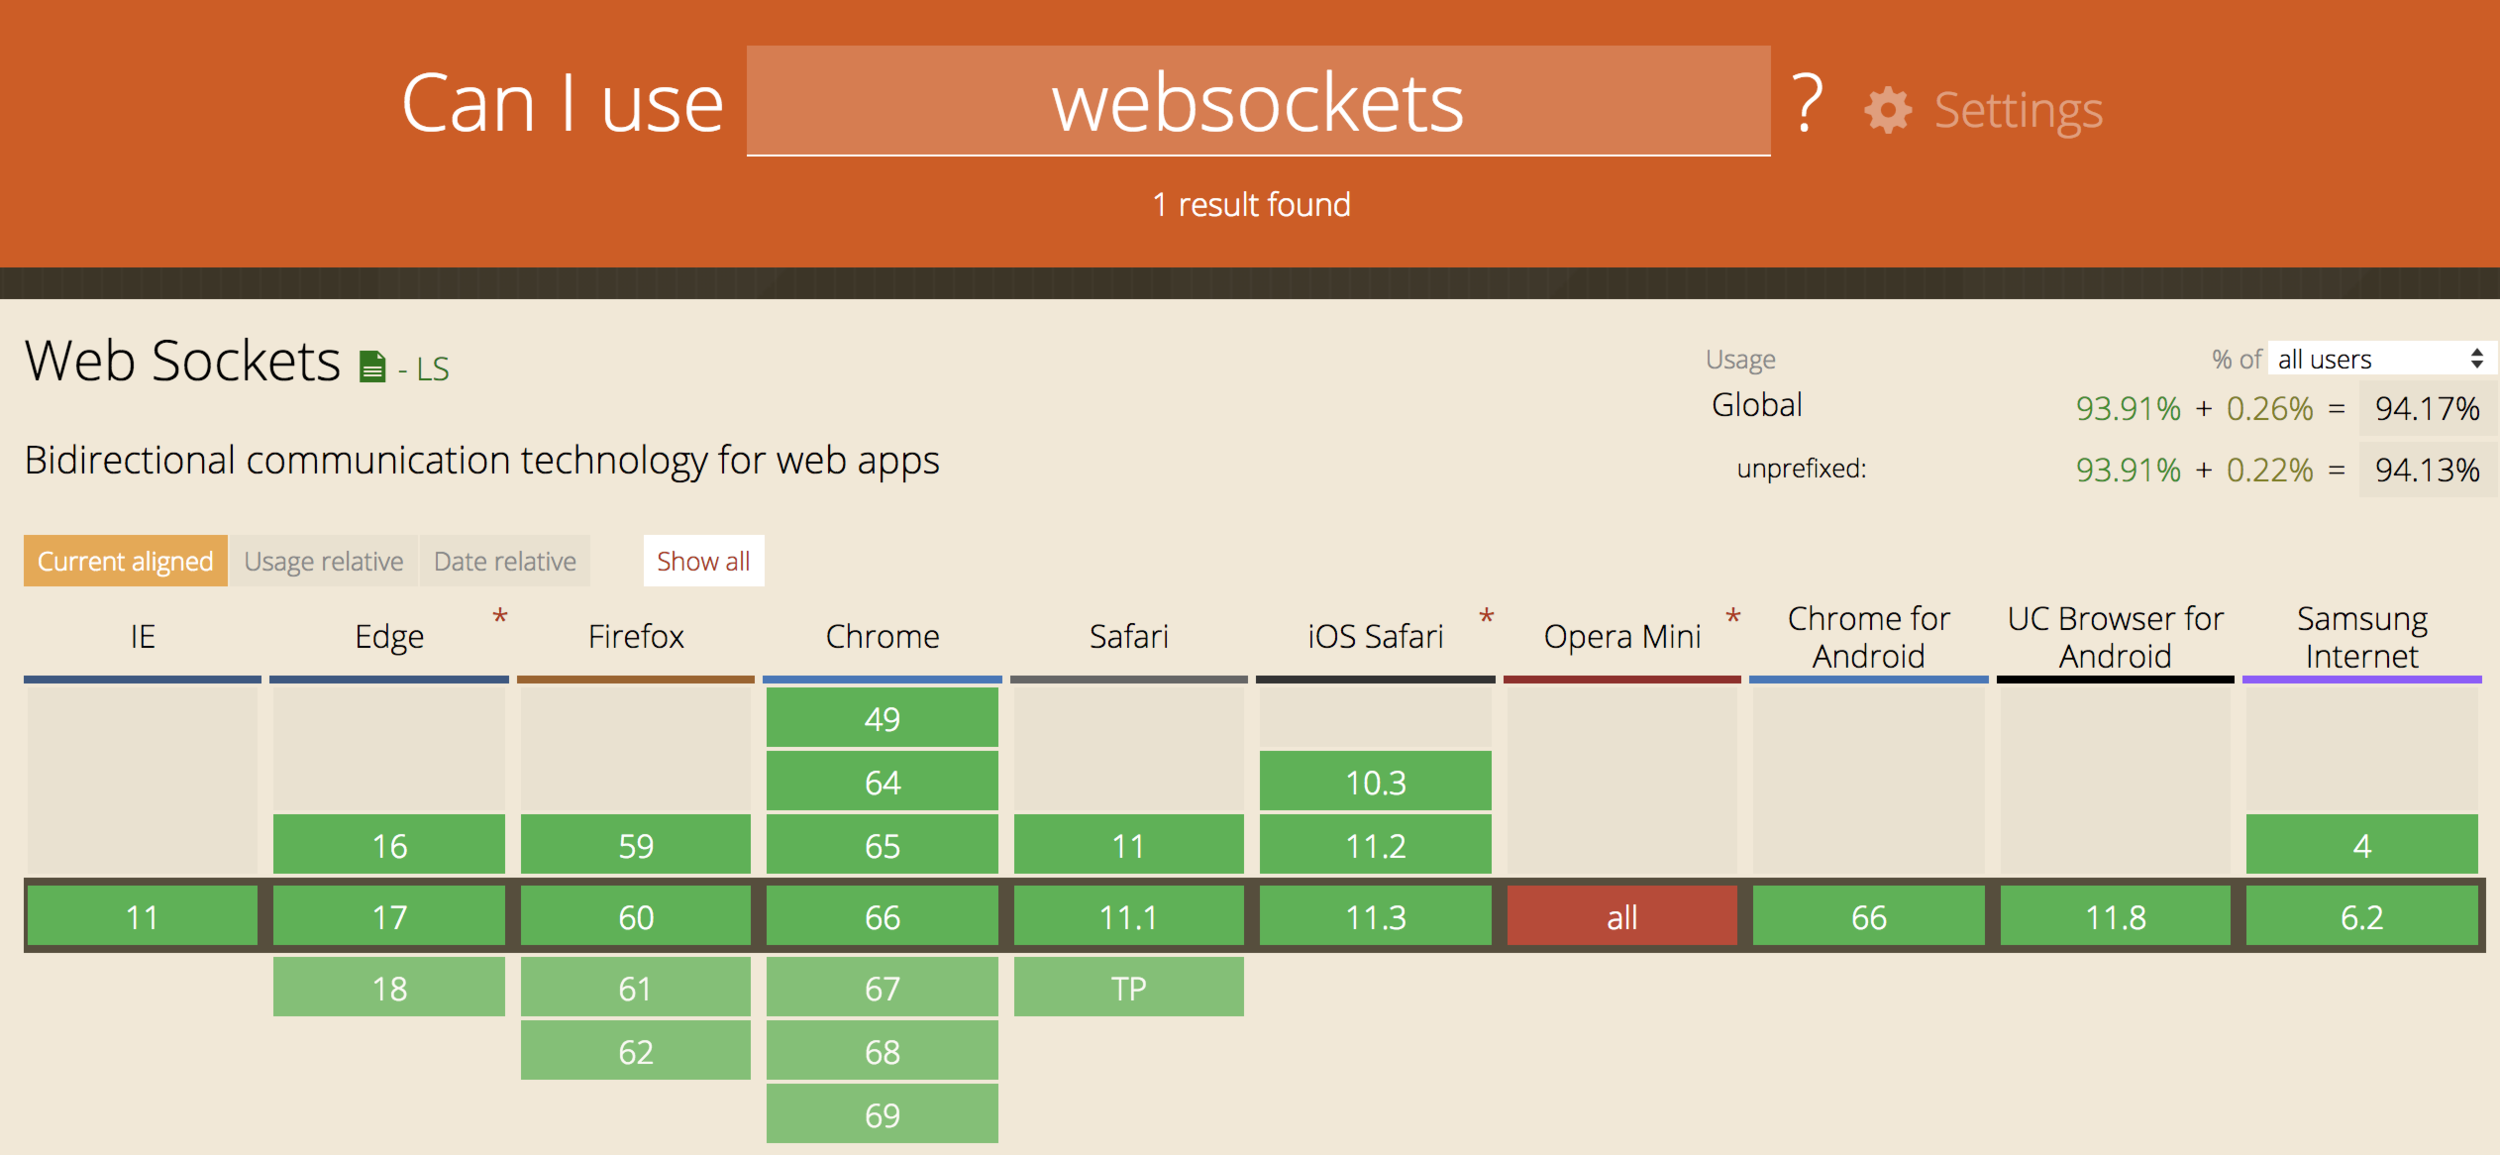Click the LS status link
This screenshot has width=2500, height=1155.
click(432, 370)
